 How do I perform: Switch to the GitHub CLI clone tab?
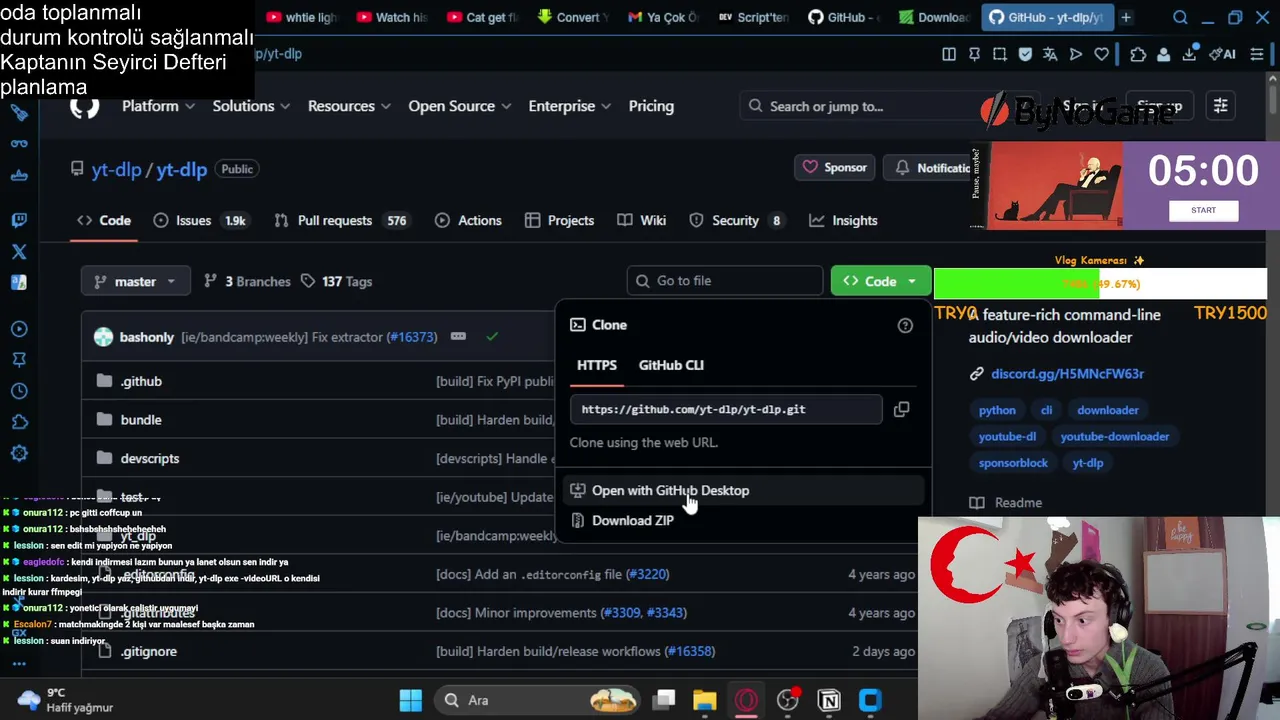coord(671,365)
